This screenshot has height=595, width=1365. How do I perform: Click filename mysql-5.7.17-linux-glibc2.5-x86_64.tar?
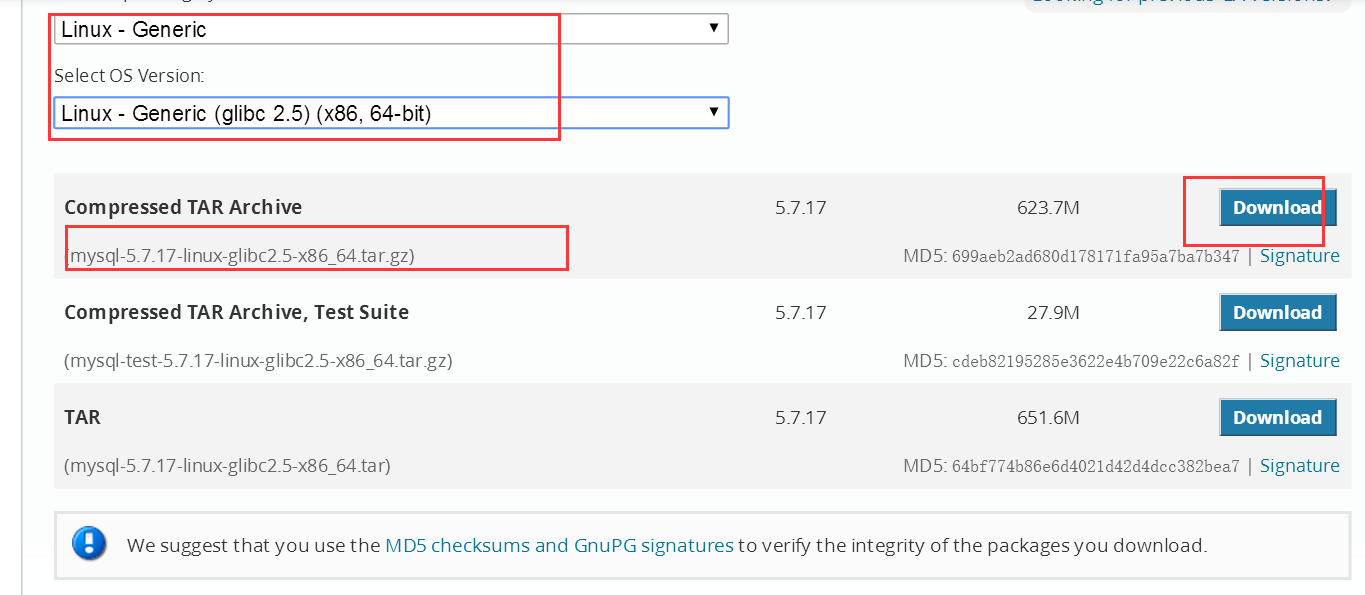tap(227, 466)
